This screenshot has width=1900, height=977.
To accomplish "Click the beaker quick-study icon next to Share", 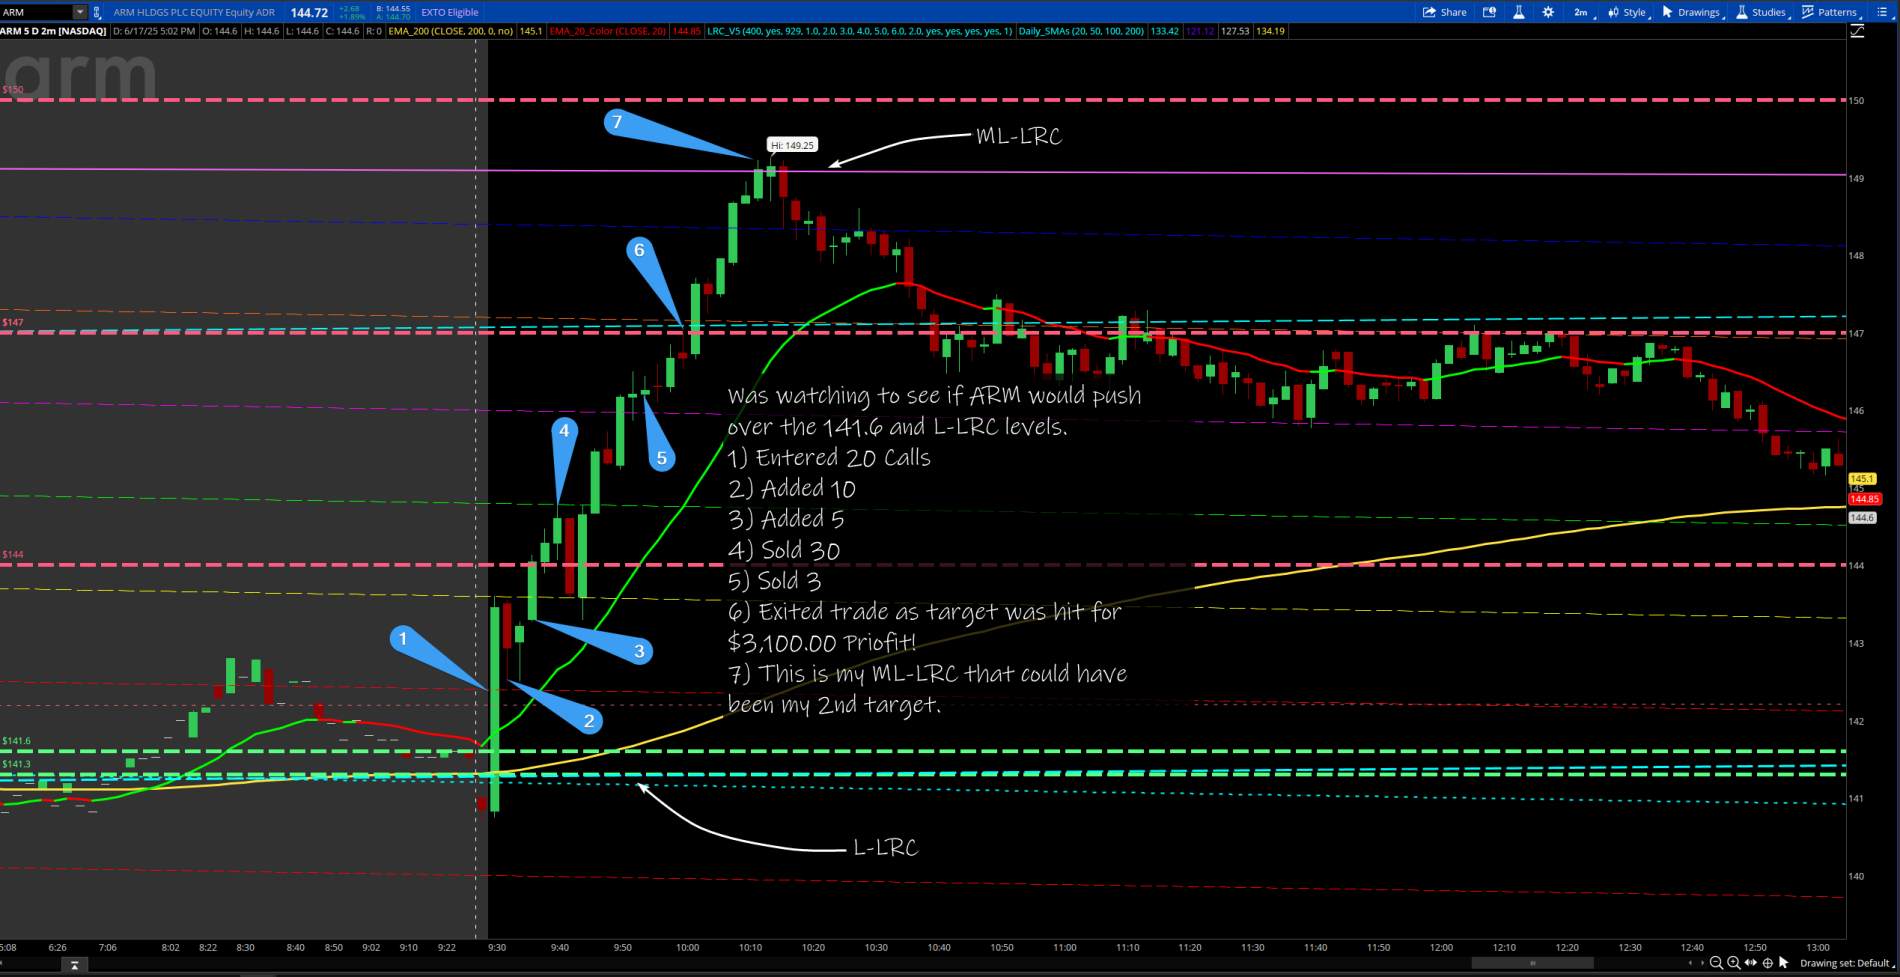I will pos(1518,12).
